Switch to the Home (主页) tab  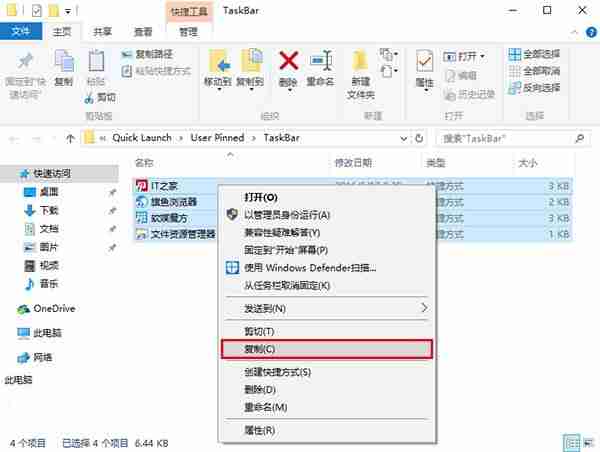62,31
